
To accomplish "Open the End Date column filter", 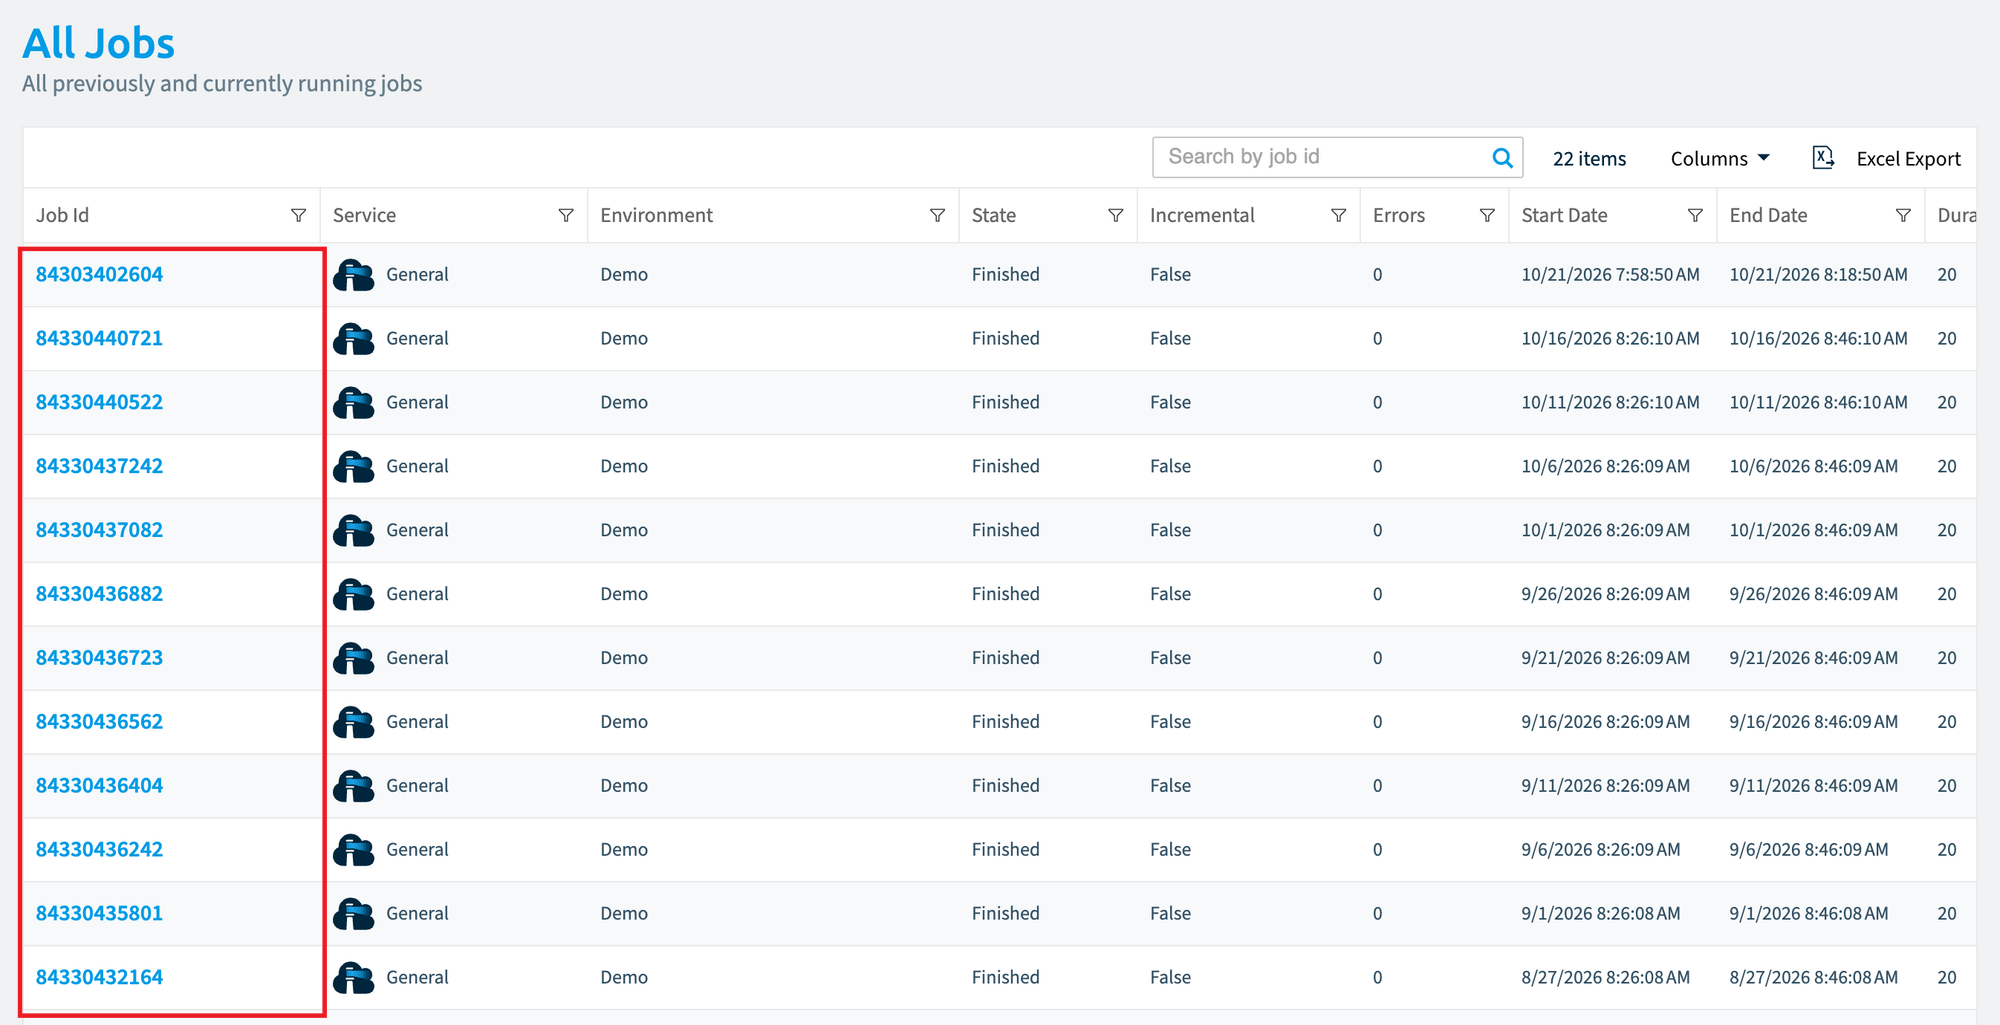I will (x=1903, y=215).
